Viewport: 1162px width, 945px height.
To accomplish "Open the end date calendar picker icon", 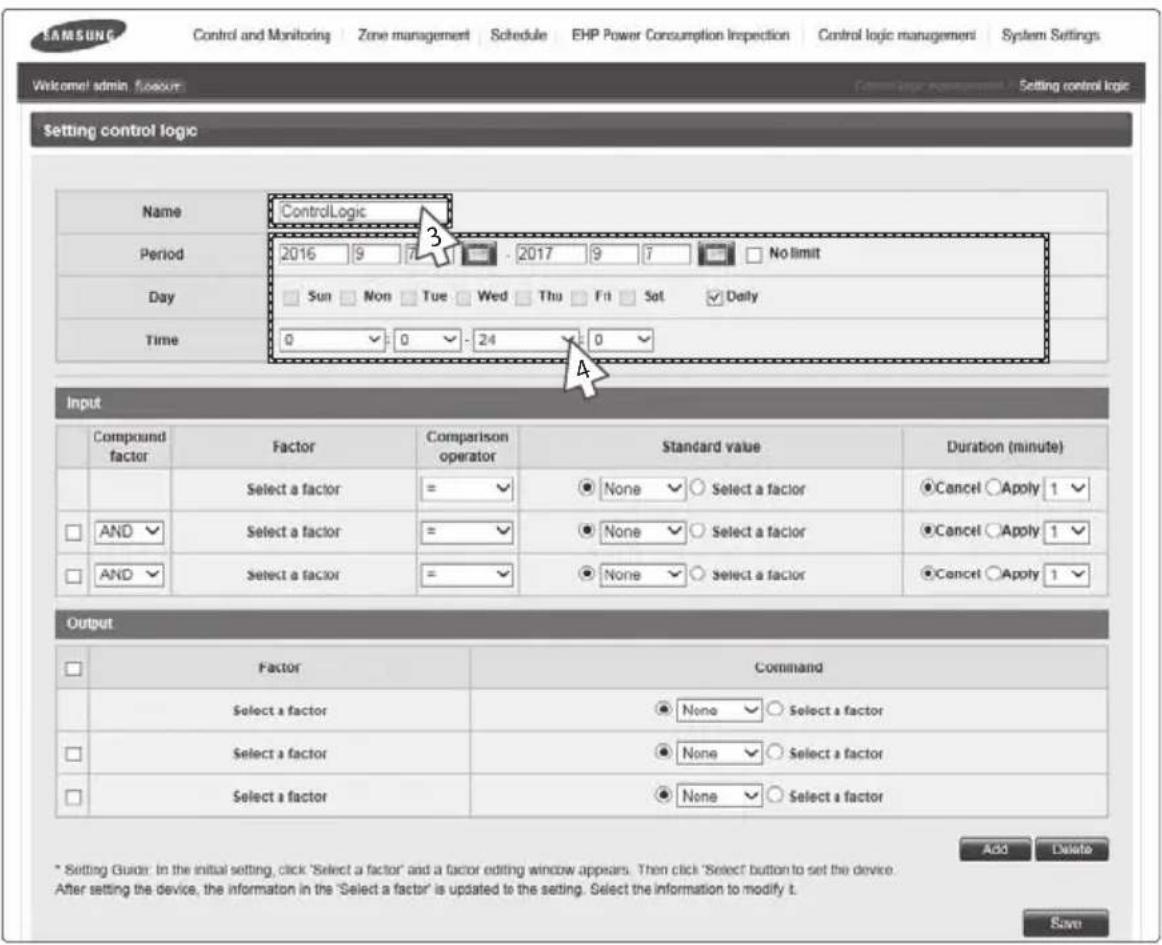I will point(716,253).
